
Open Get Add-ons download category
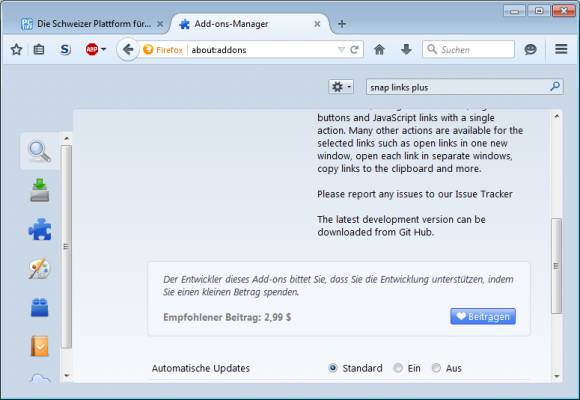coord(40,190)
